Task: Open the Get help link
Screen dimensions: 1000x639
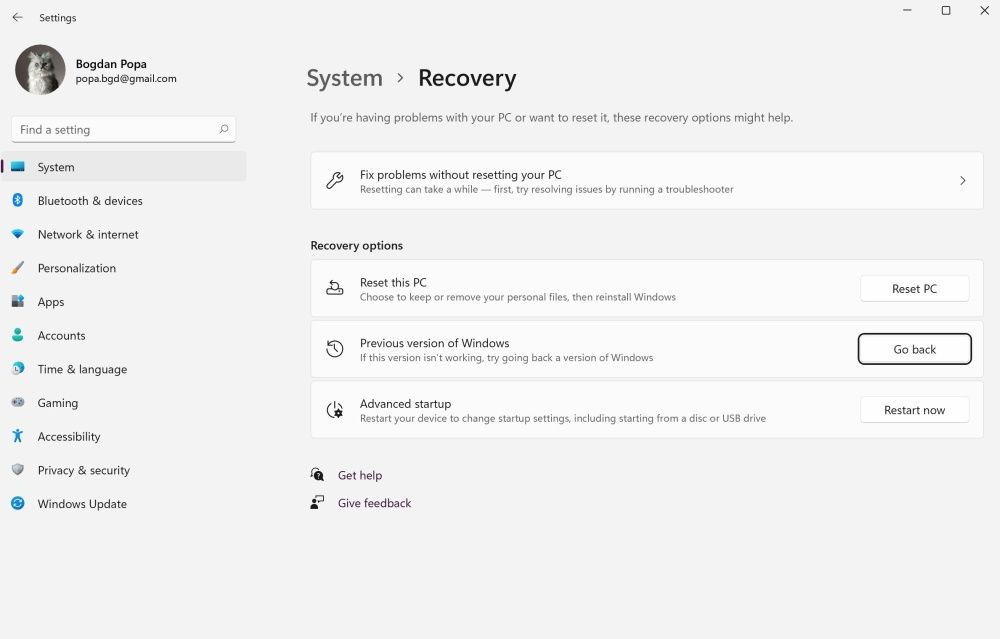Action: pyautogui.click(x=360, y=475)
